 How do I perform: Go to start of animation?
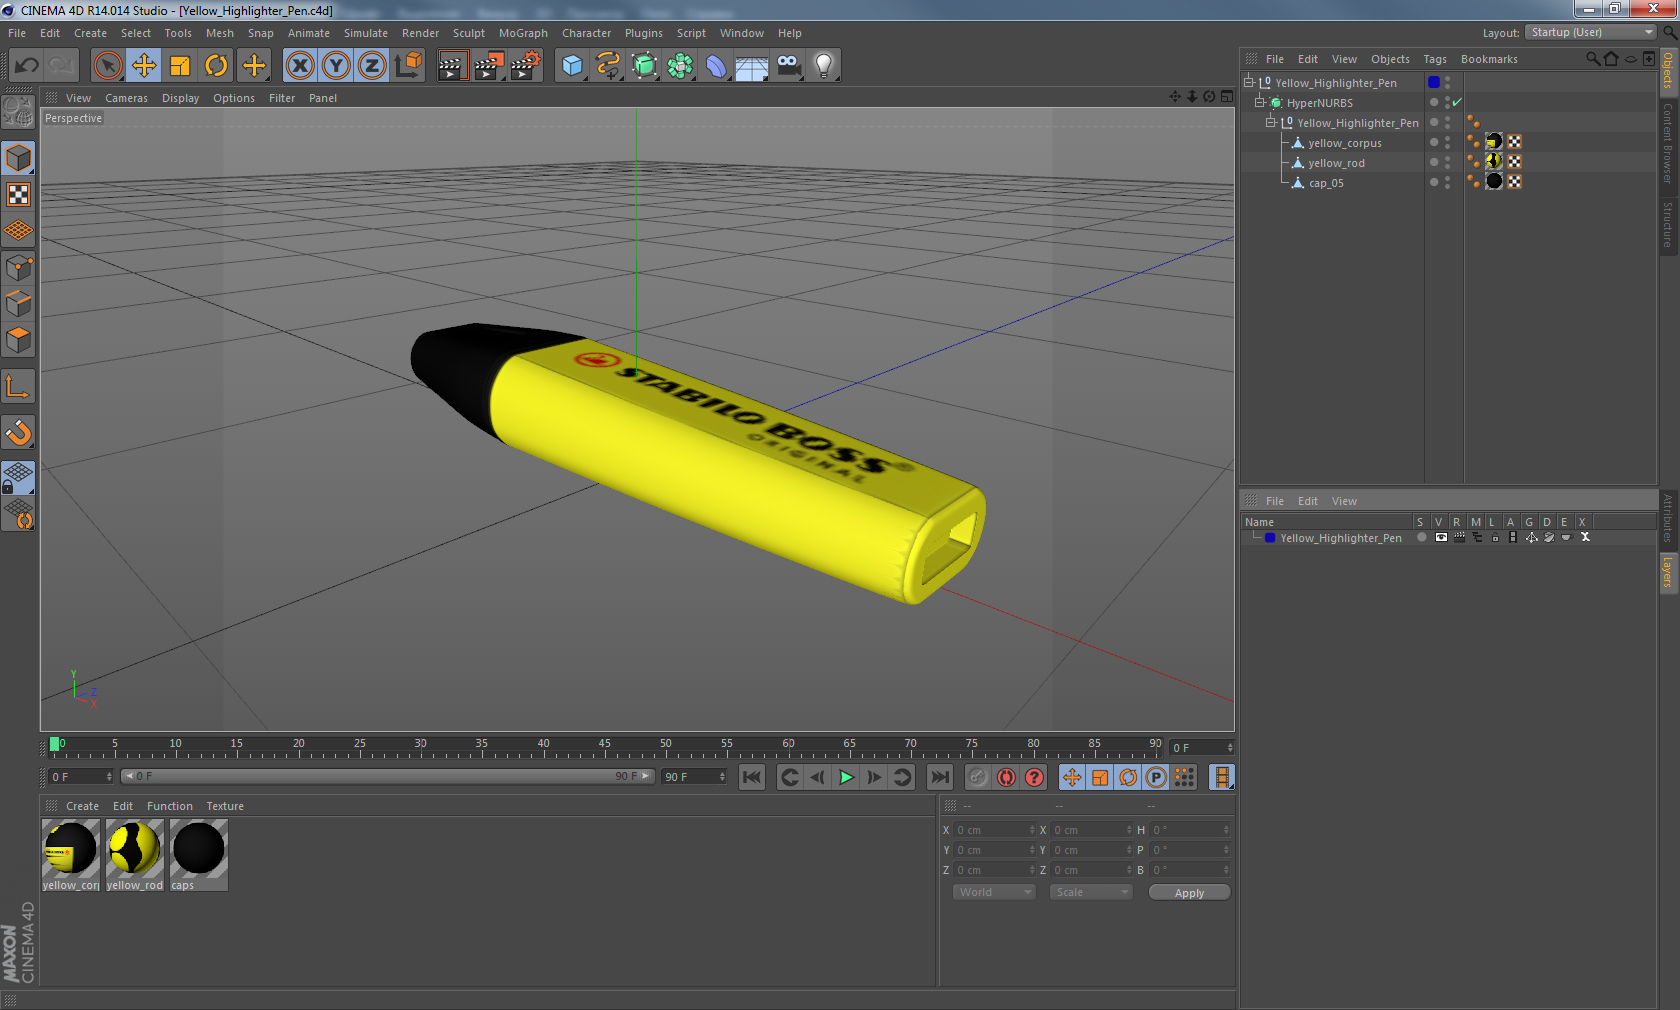coord(751,777)
